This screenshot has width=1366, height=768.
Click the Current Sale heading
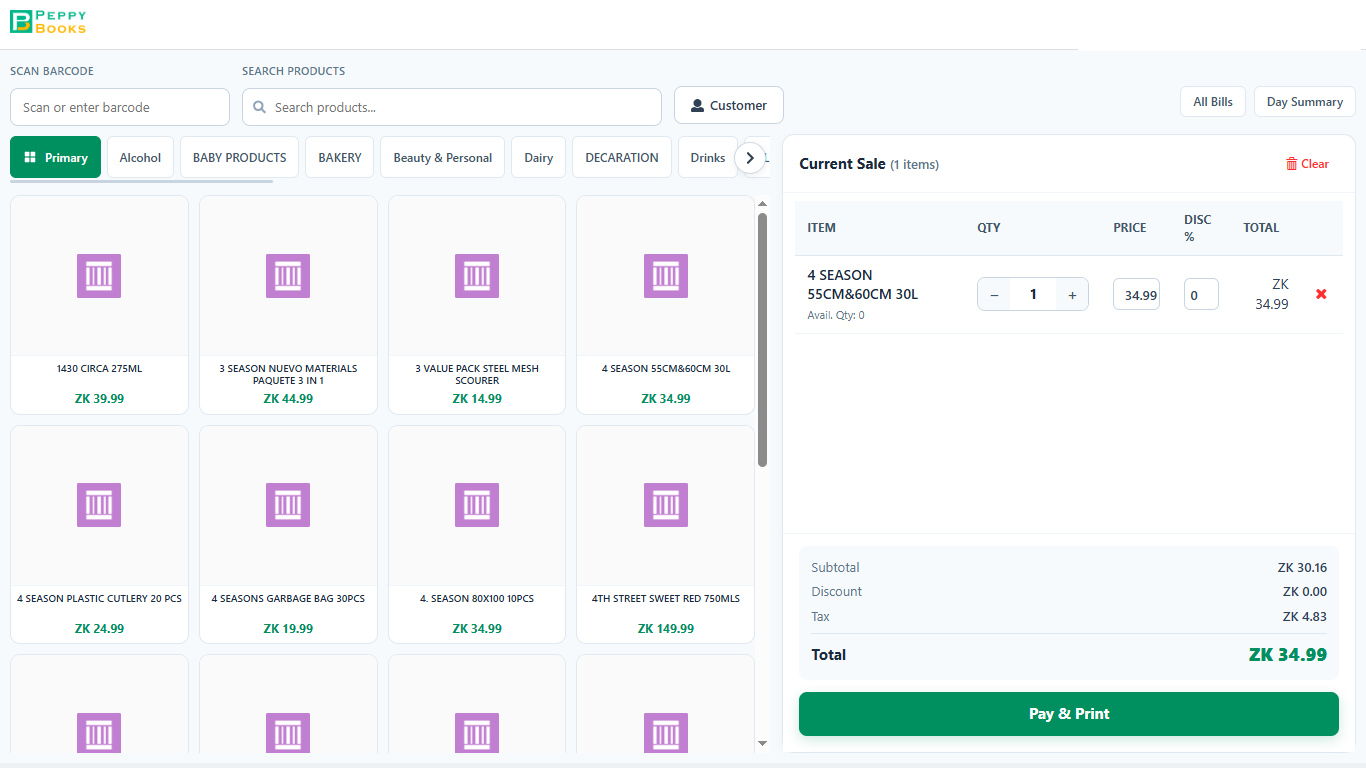pos(842,164)
